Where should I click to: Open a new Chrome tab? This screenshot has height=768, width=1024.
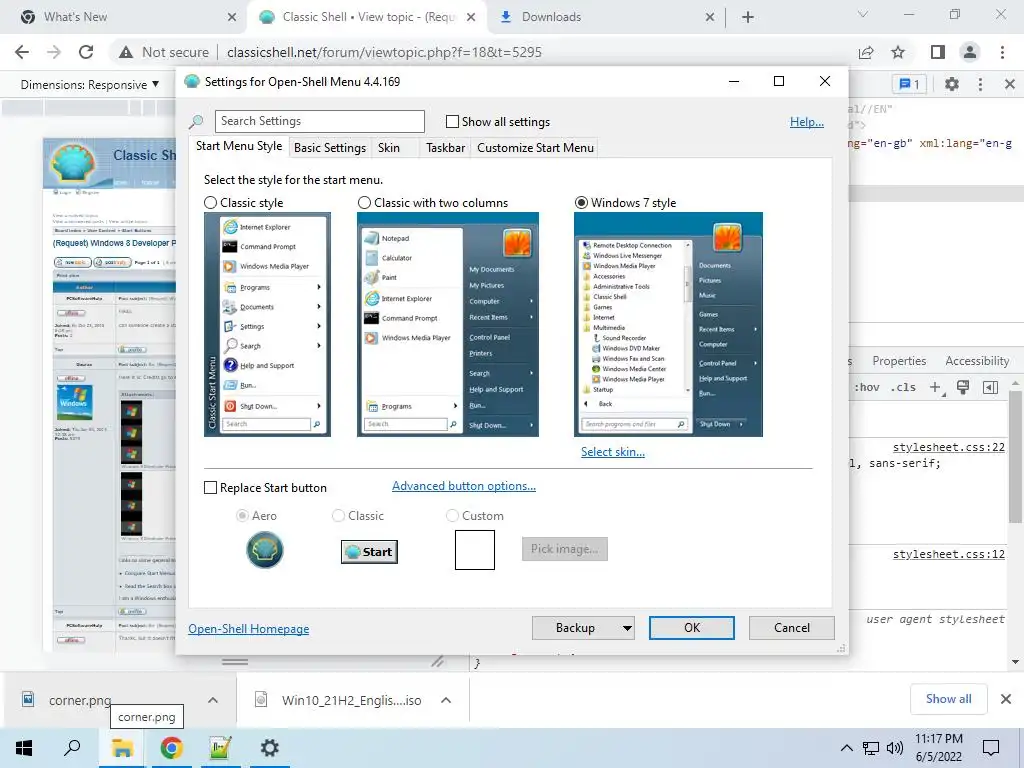click(748, 17)
